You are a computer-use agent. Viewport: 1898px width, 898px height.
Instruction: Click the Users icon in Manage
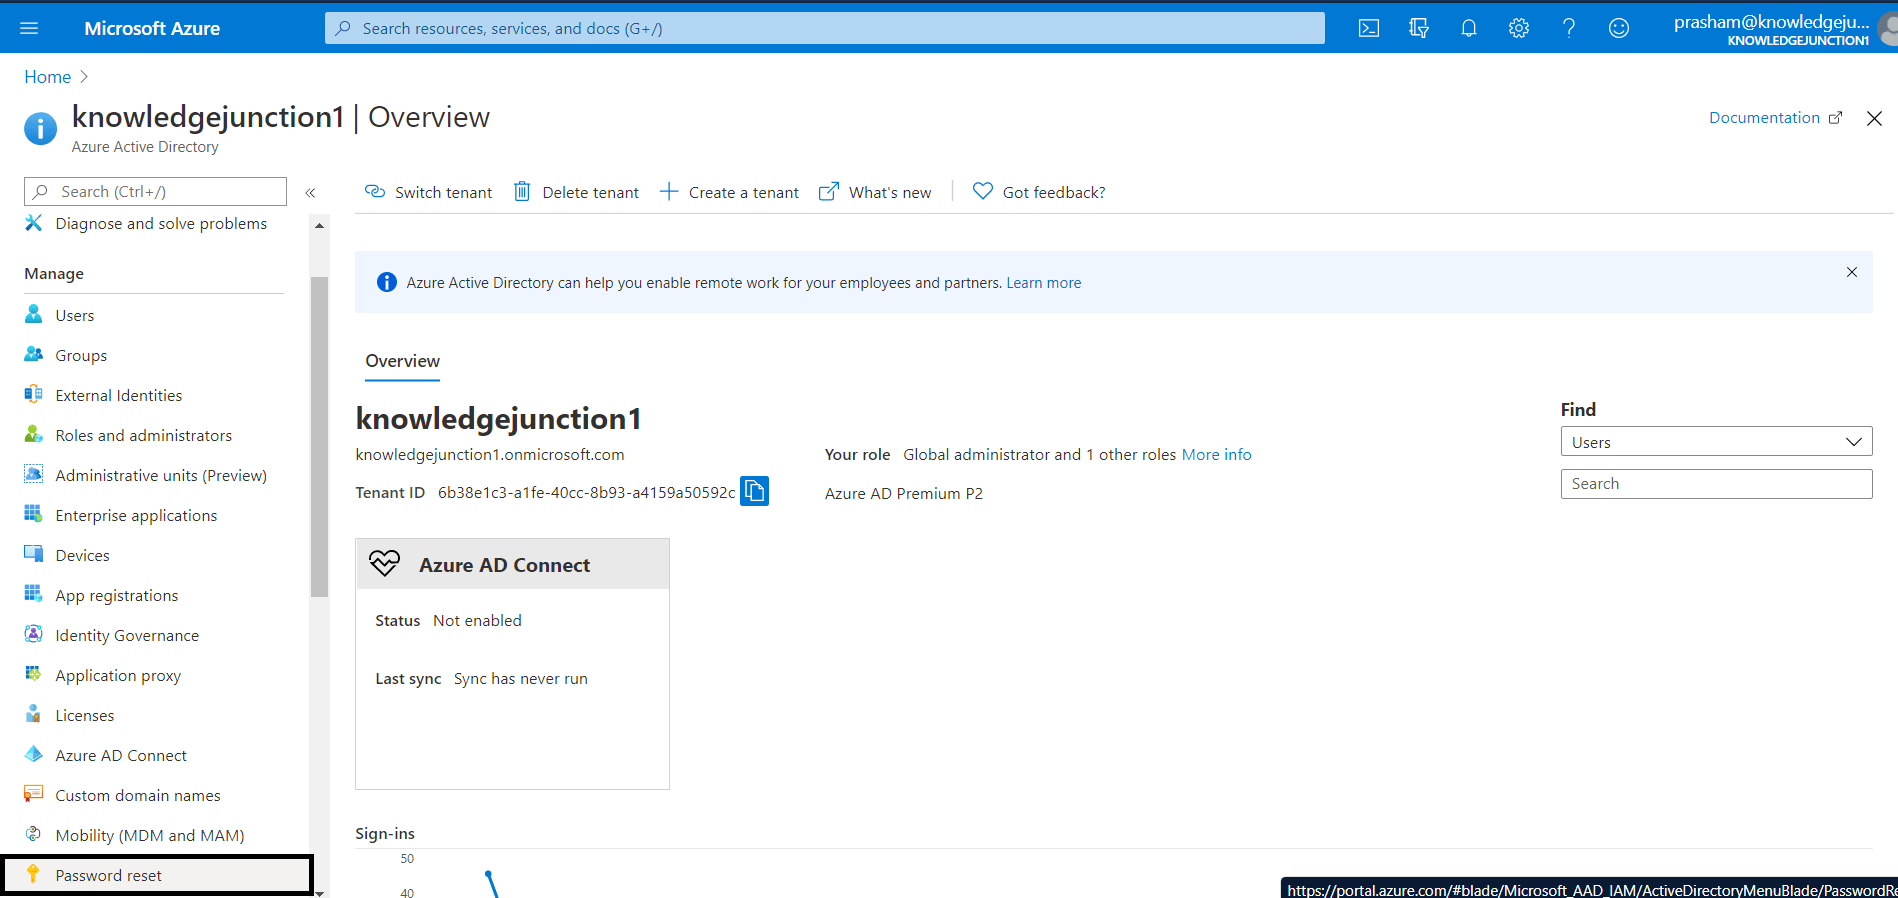(x=34, y=314)
